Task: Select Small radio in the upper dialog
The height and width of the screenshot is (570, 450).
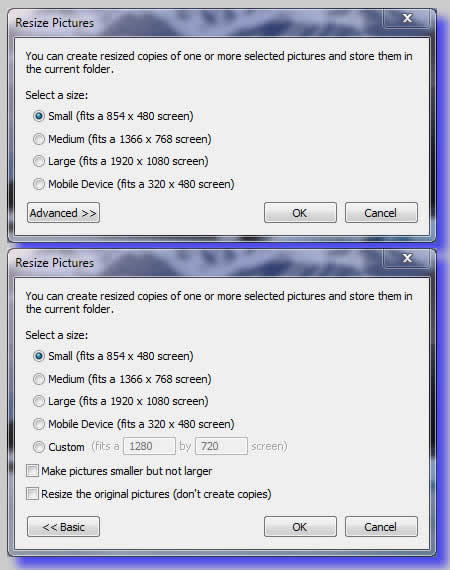Action: tap(39, 116)
